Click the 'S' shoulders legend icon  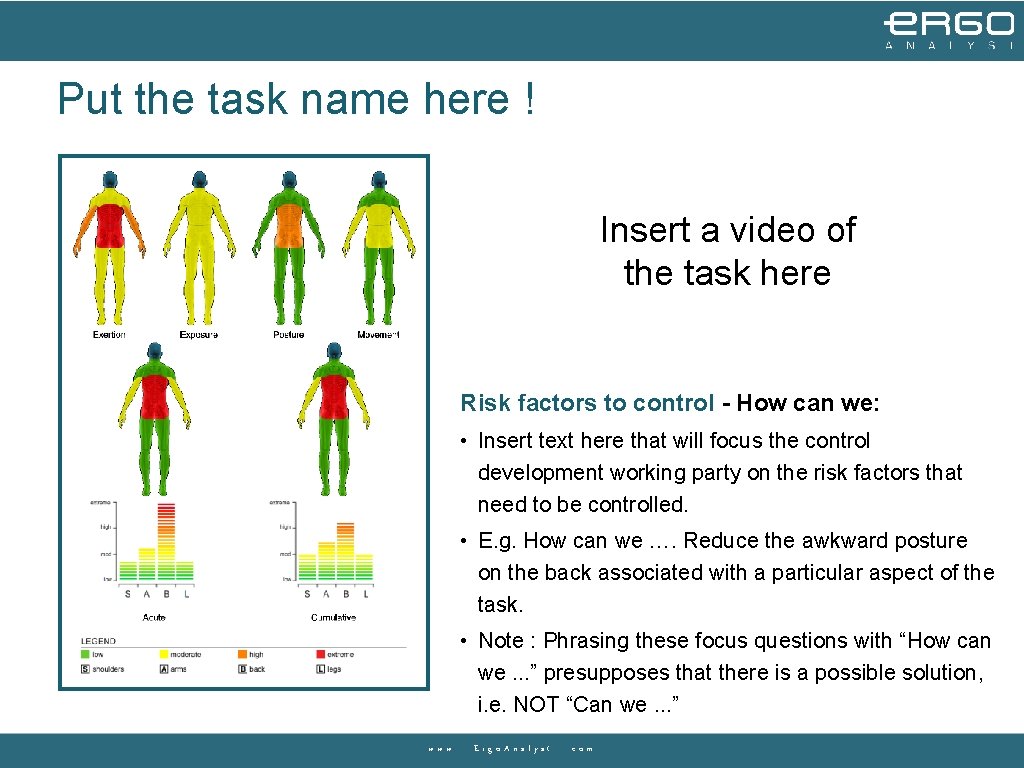(x=85, y=669)
